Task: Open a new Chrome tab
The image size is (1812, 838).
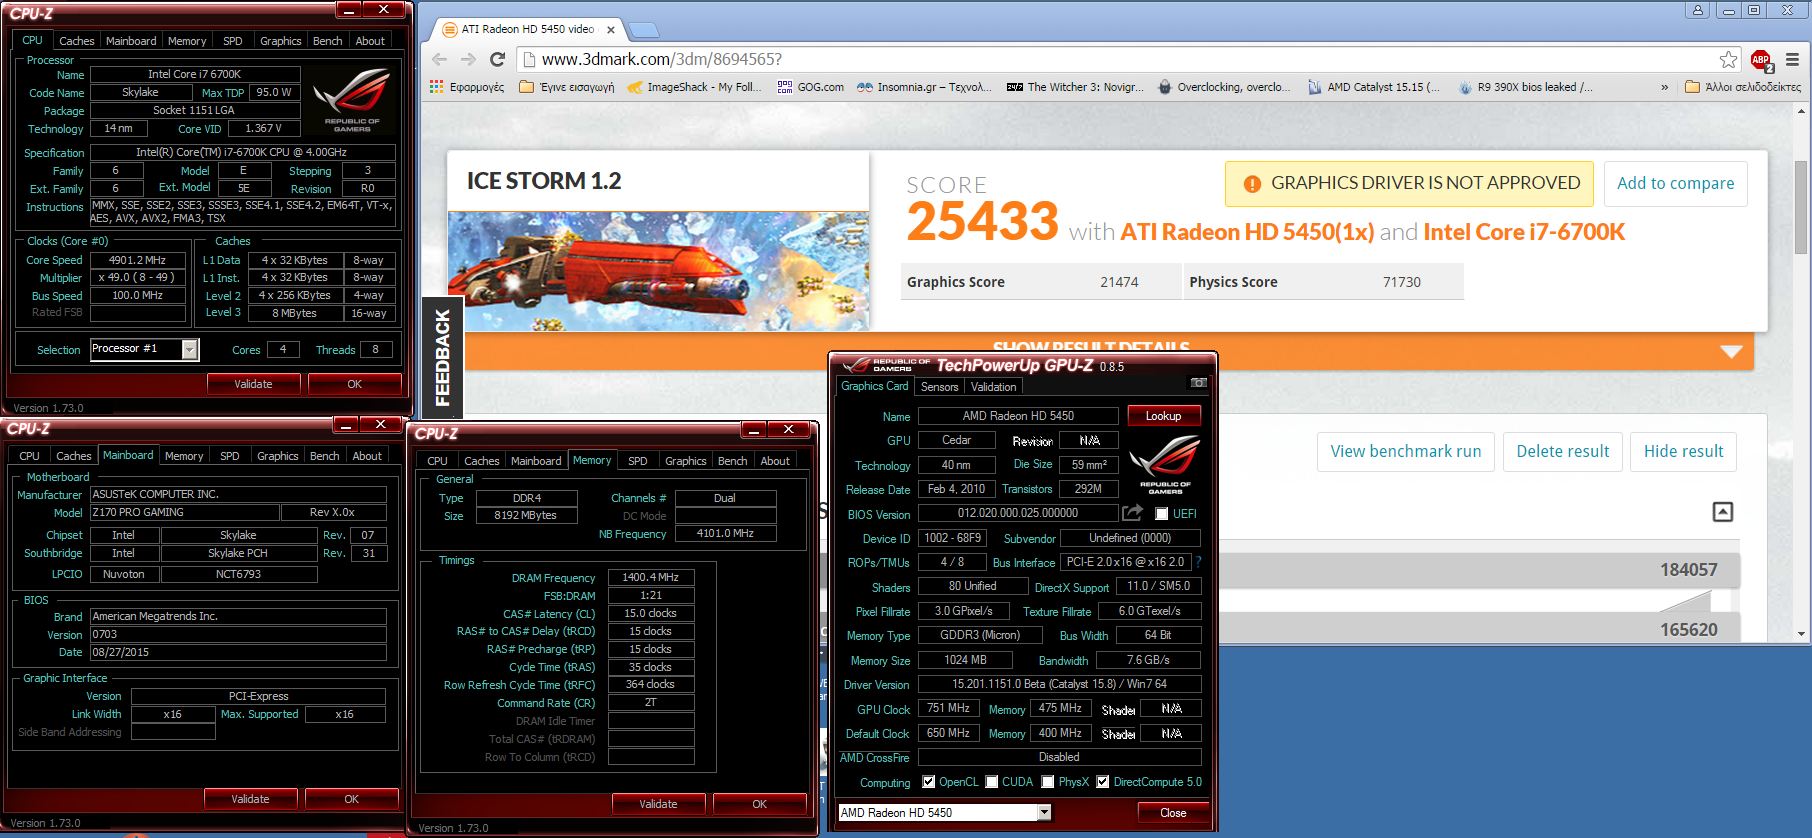Action: pos(643,29)
